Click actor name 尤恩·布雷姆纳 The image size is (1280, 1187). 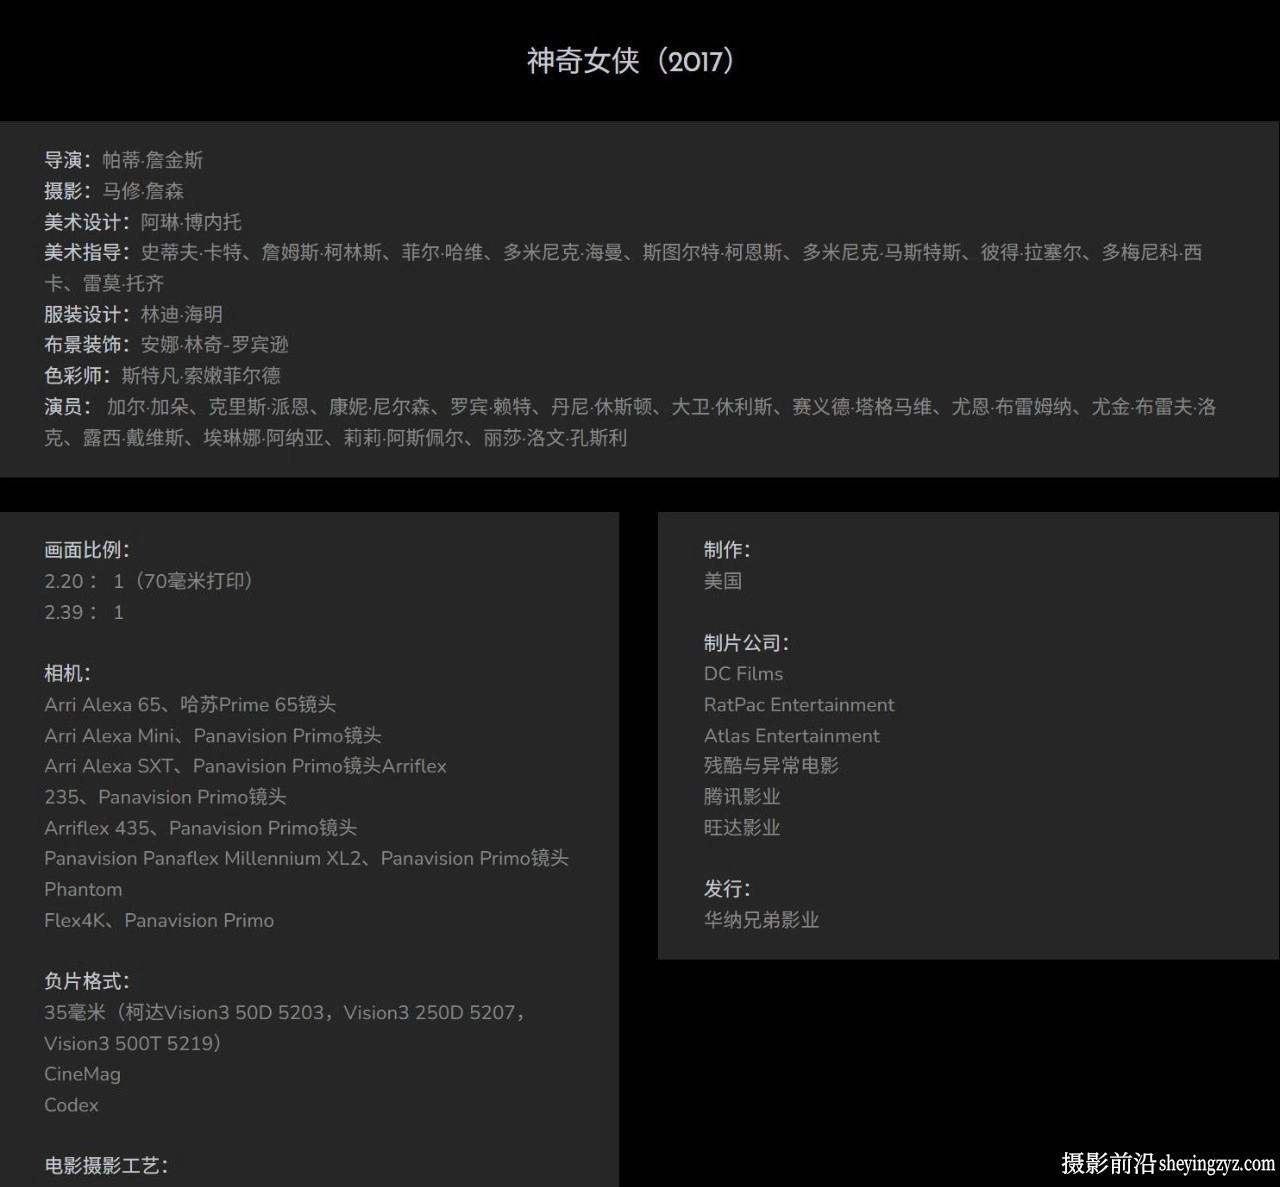click(1012, 406)
